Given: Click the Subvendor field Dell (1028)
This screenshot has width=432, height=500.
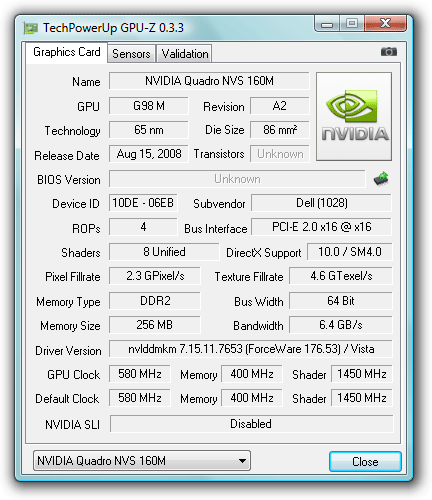Looking at the screenshot, I should pos(321,203).
